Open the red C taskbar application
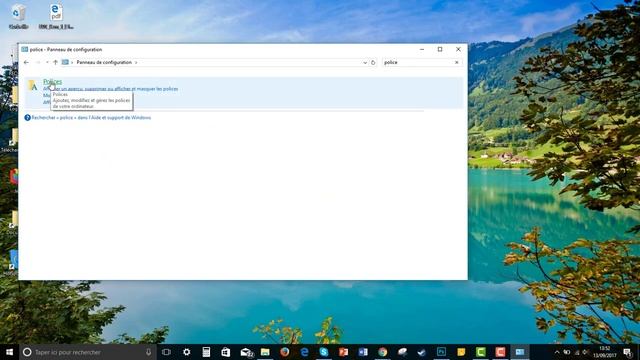Image resolution: width=640 pixels, height=360 pixels. point(500,352)
